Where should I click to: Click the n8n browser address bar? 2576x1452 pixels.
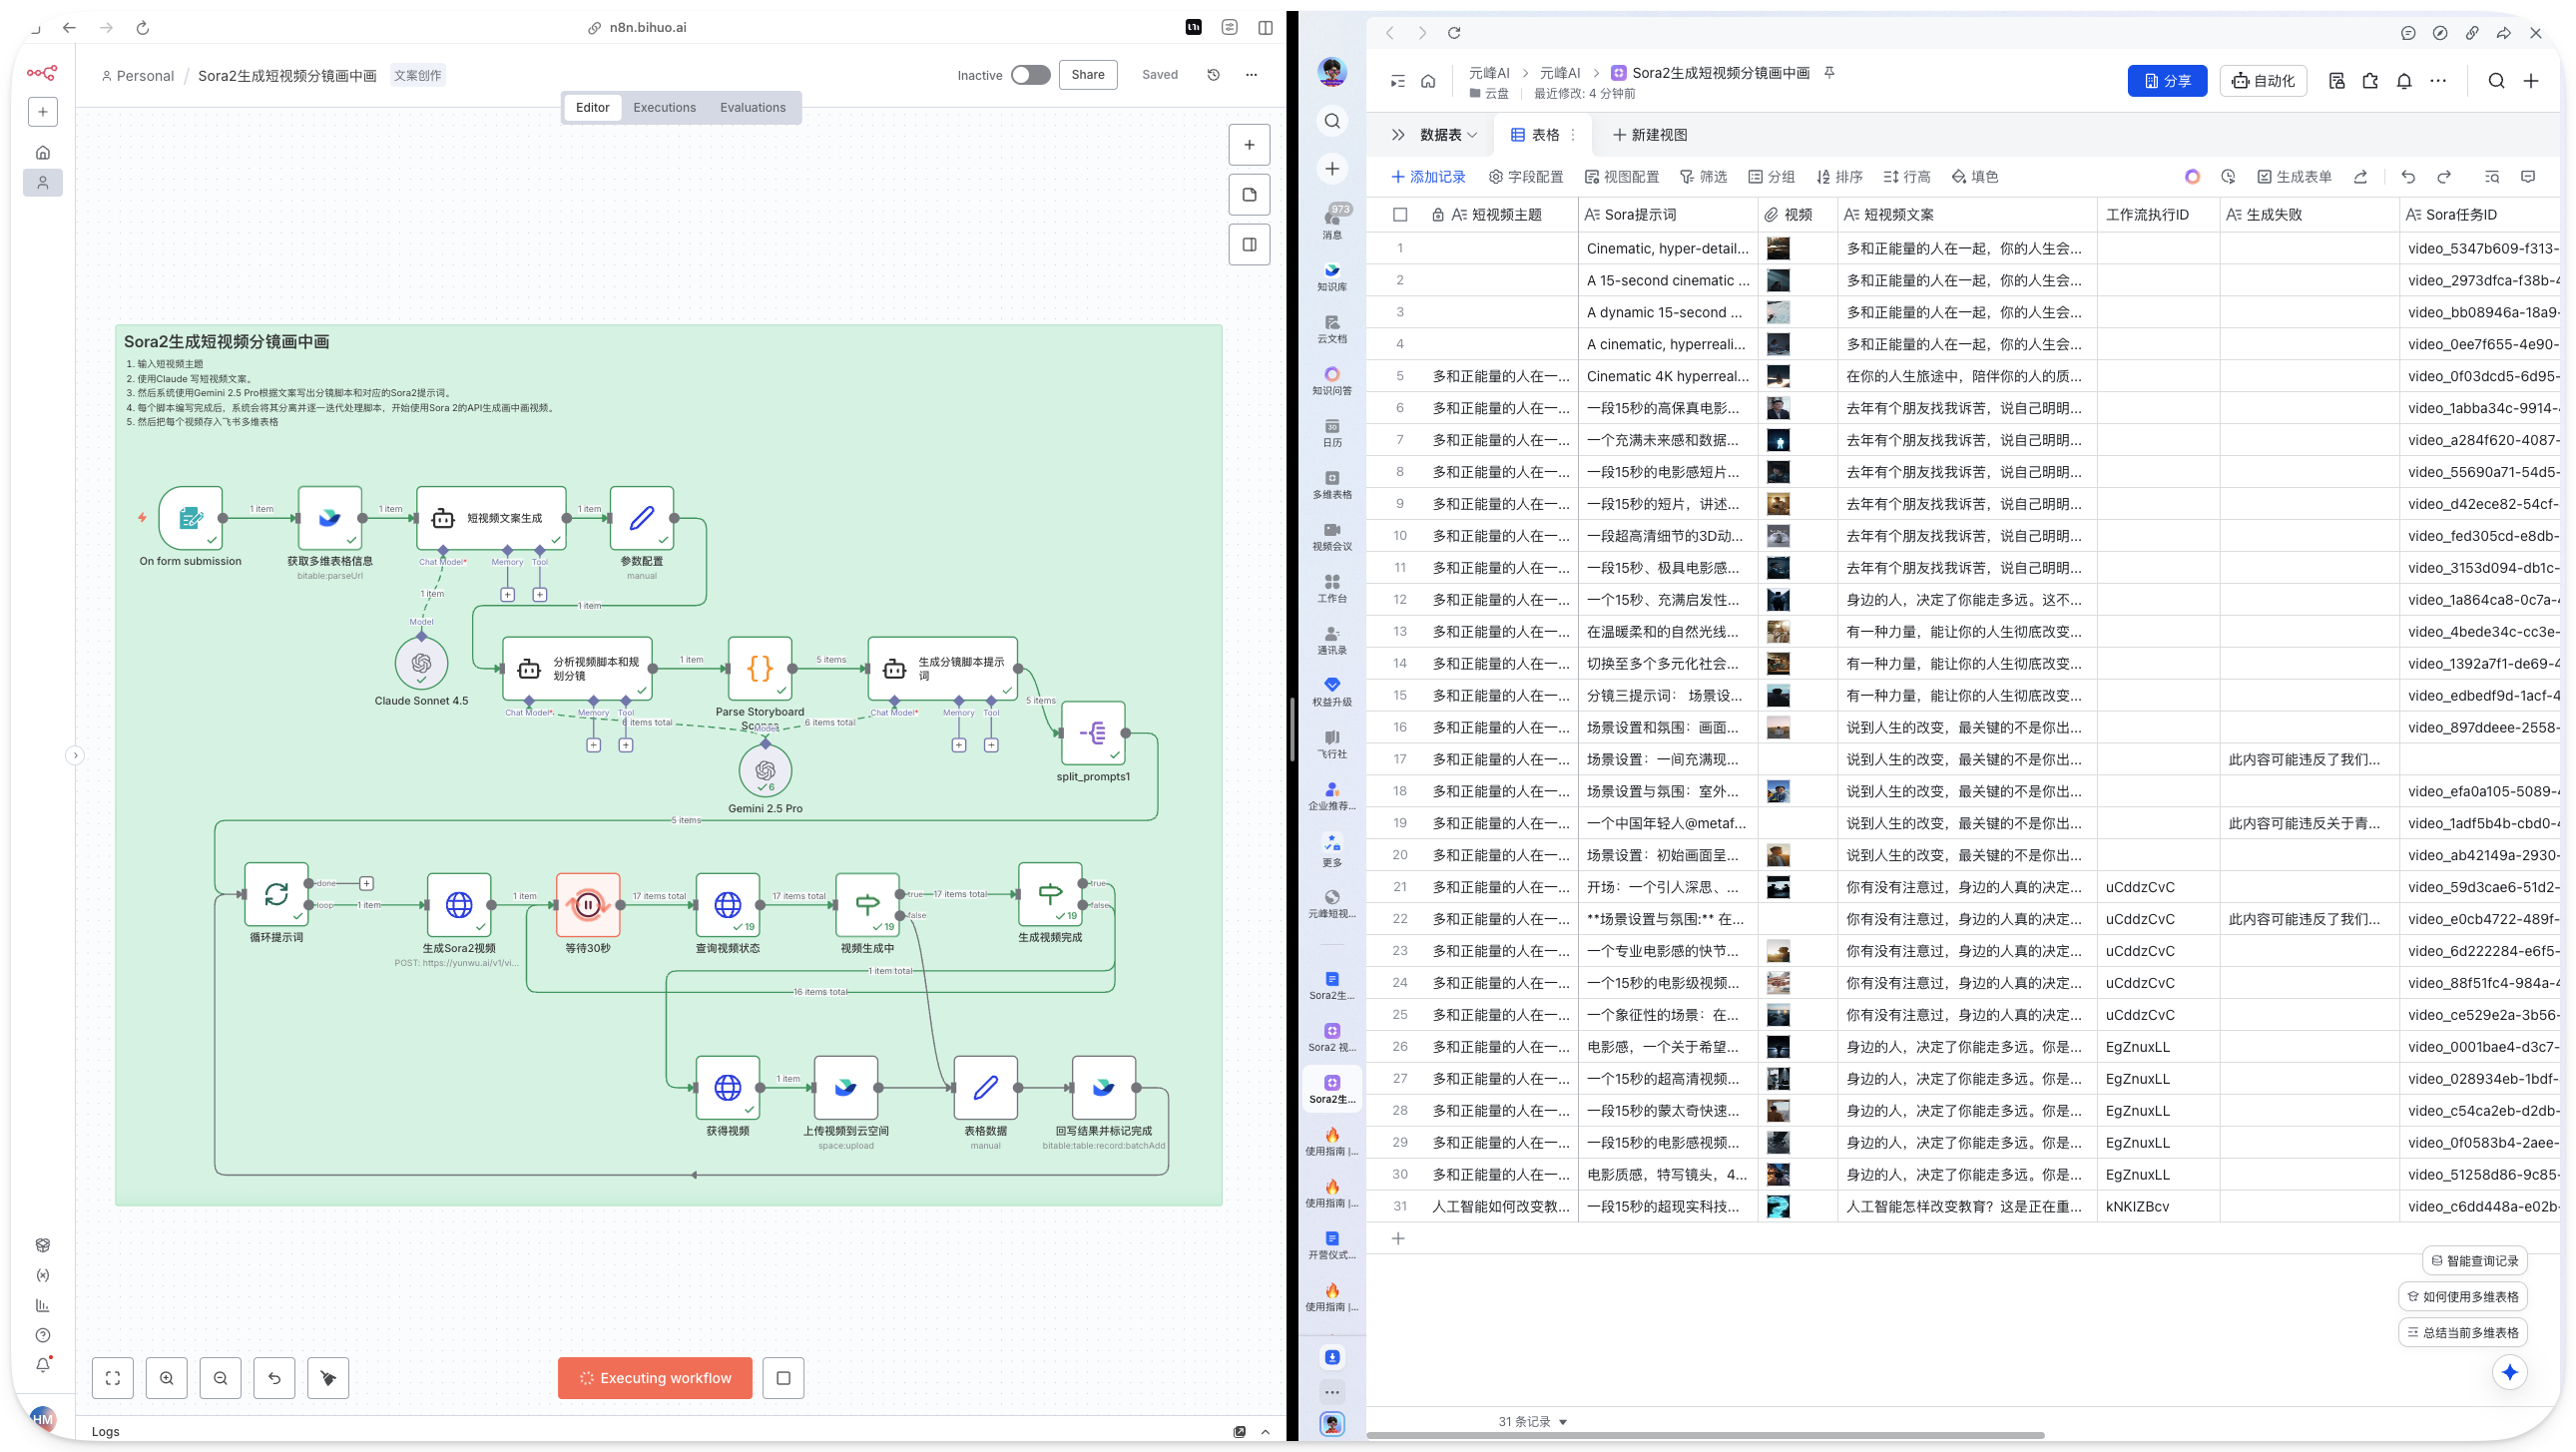638,28
